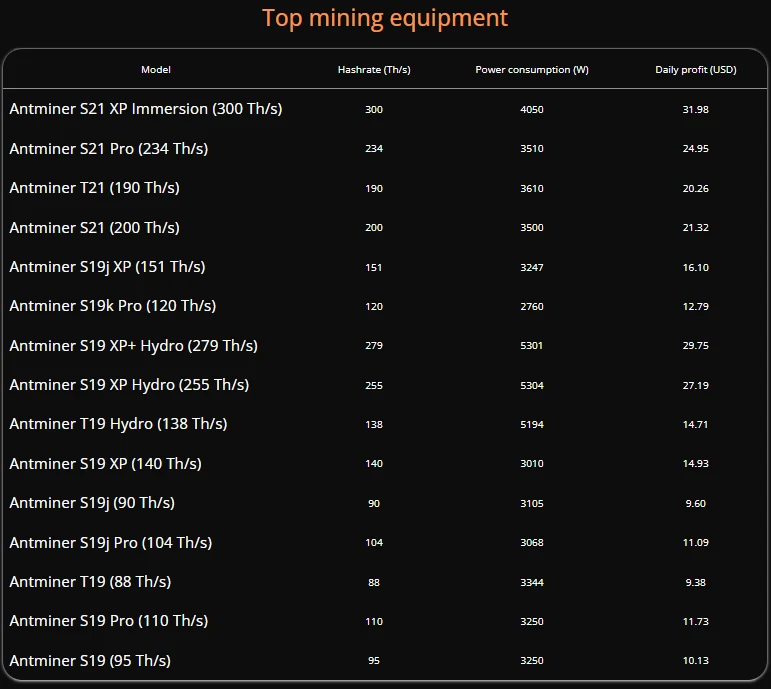Click hashrate value 120

[374, 306]
